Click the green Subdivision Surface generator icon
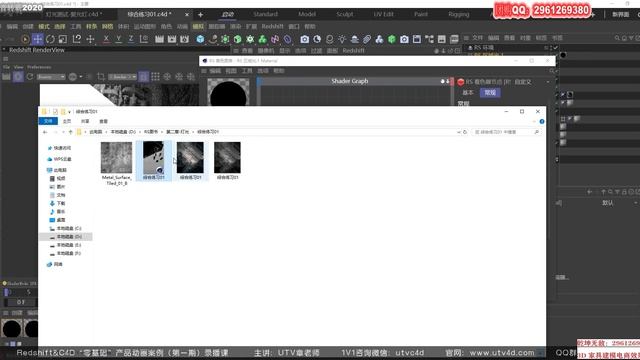The height and width of the screenshot is (360, 640). point(225,39)
